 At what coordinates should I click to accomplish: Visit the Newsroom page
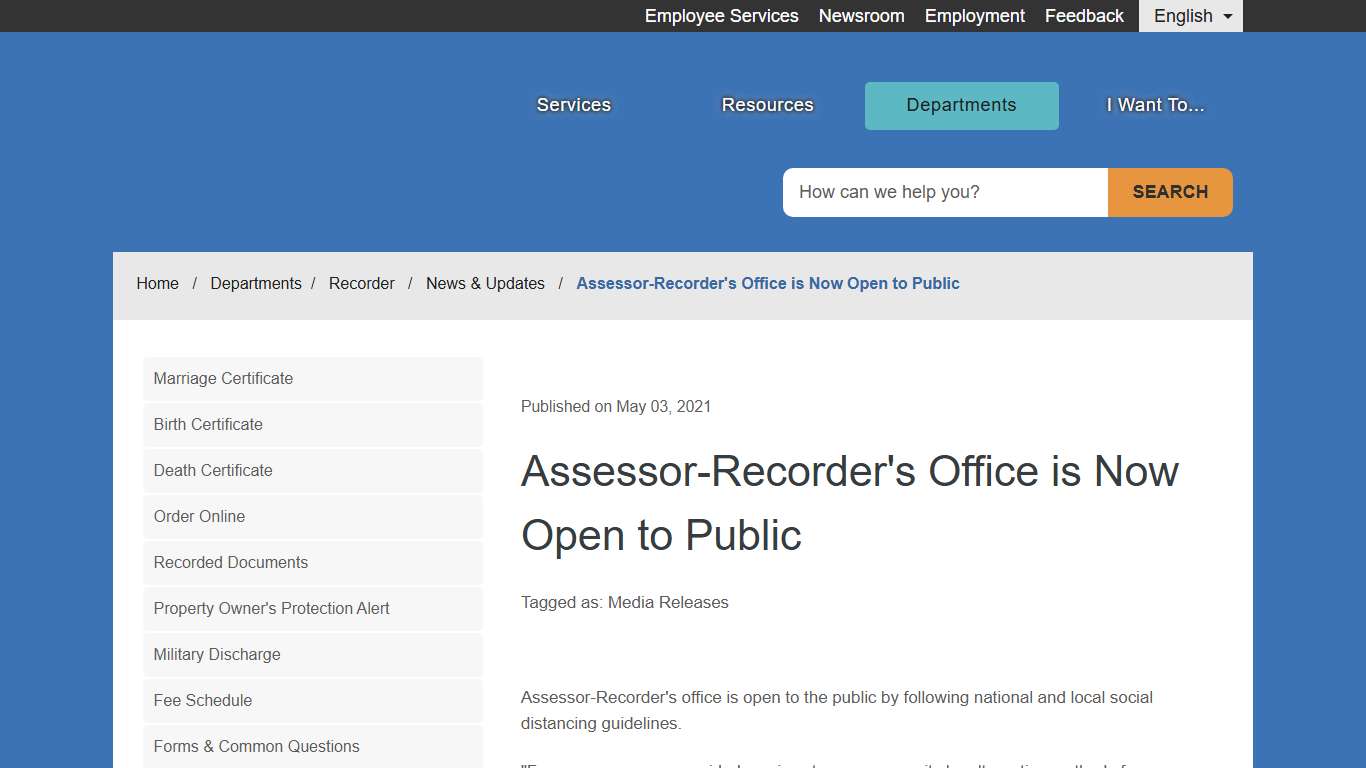point(861,15)
